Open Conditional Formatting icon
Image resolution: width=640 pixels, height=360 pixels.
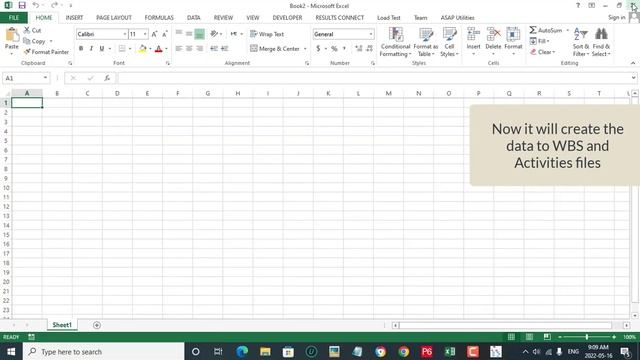[x=396, y=34]
